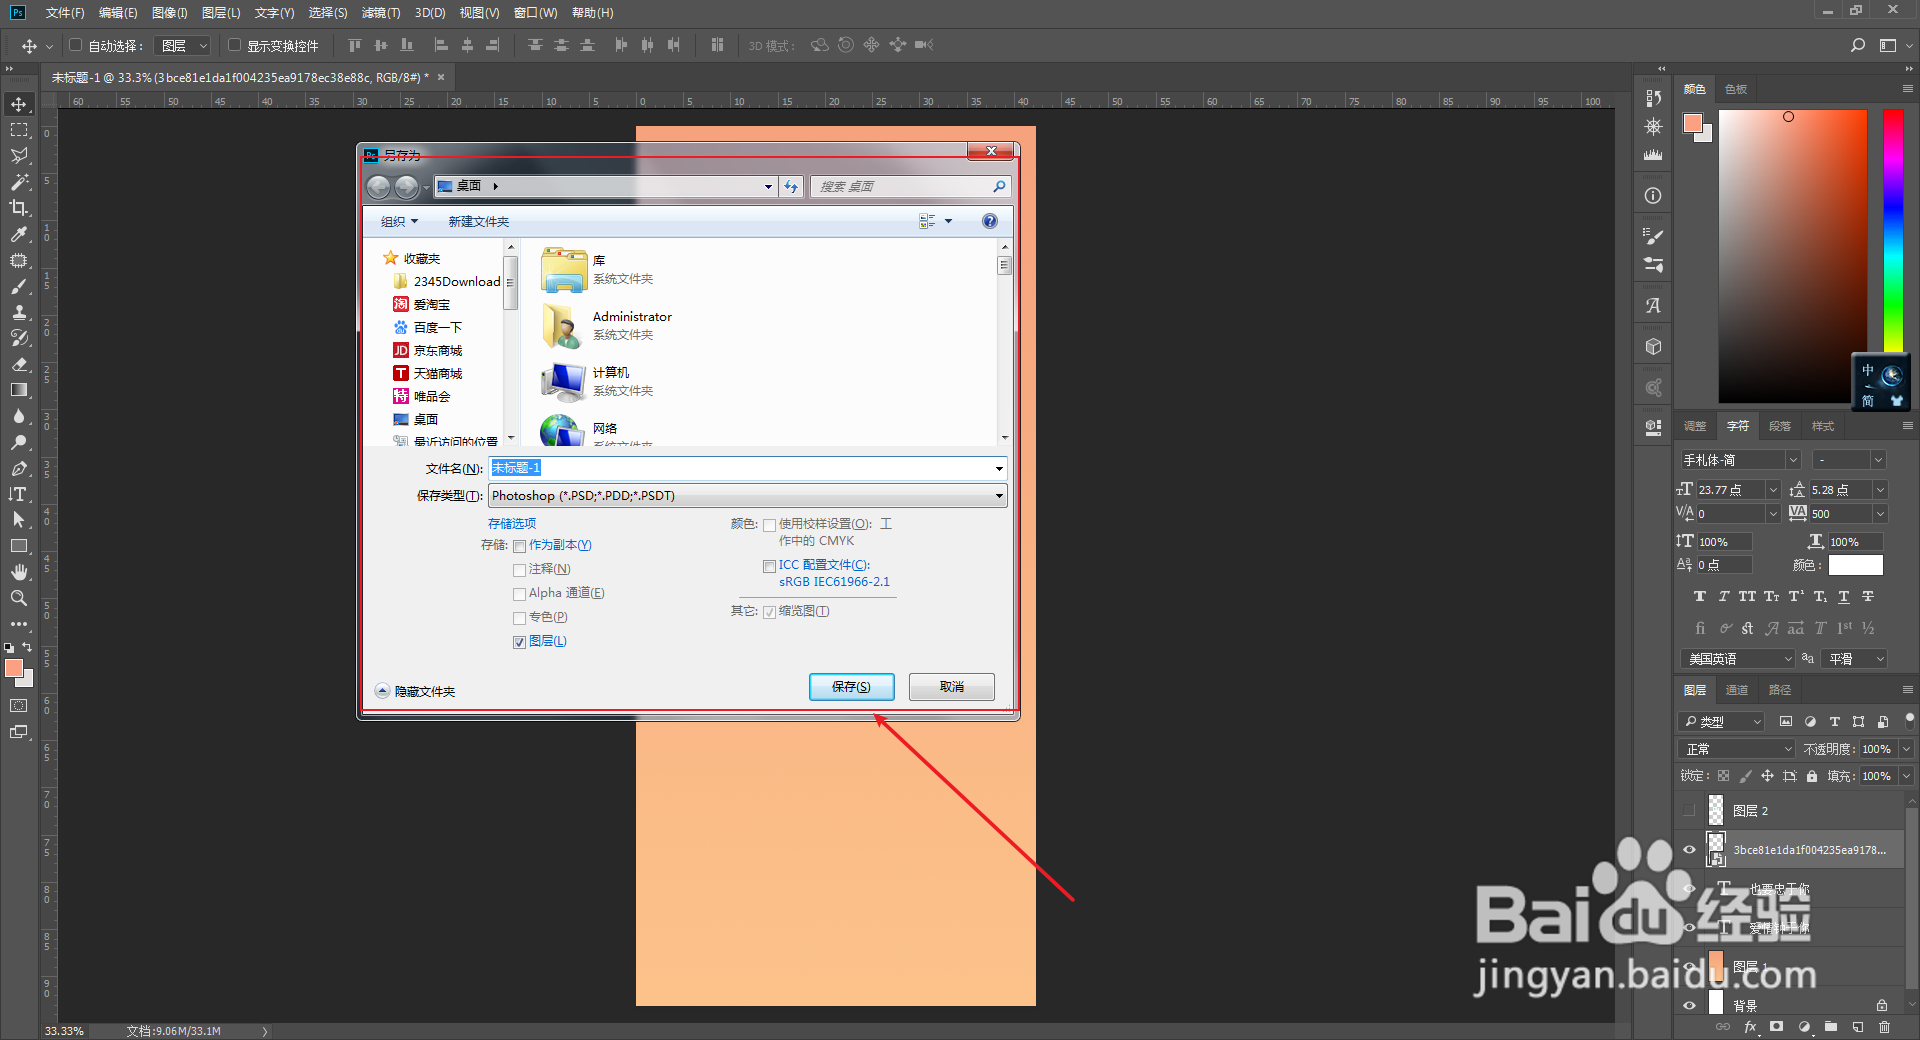The image size is (1920, 1040).
Task: Switch to the Swatches tab
Action: coord(1736,89)
